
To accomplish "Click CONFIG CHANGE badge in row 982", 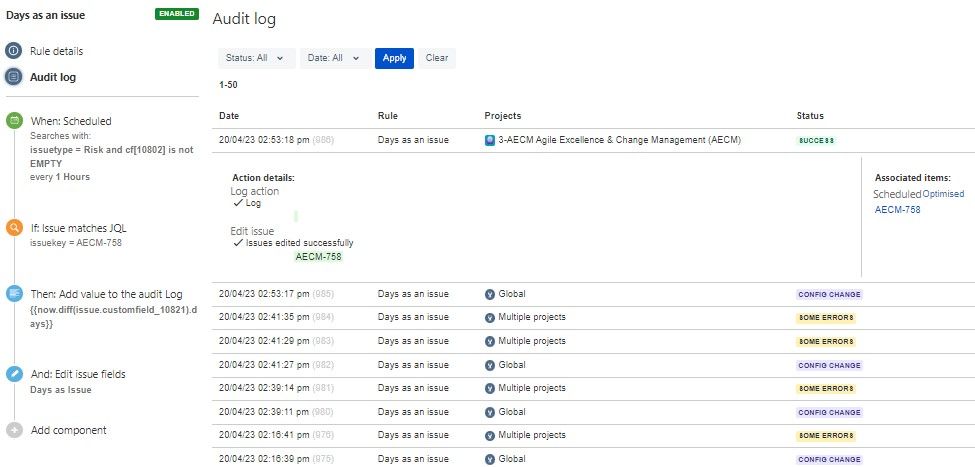I will [x=829, y=365].
